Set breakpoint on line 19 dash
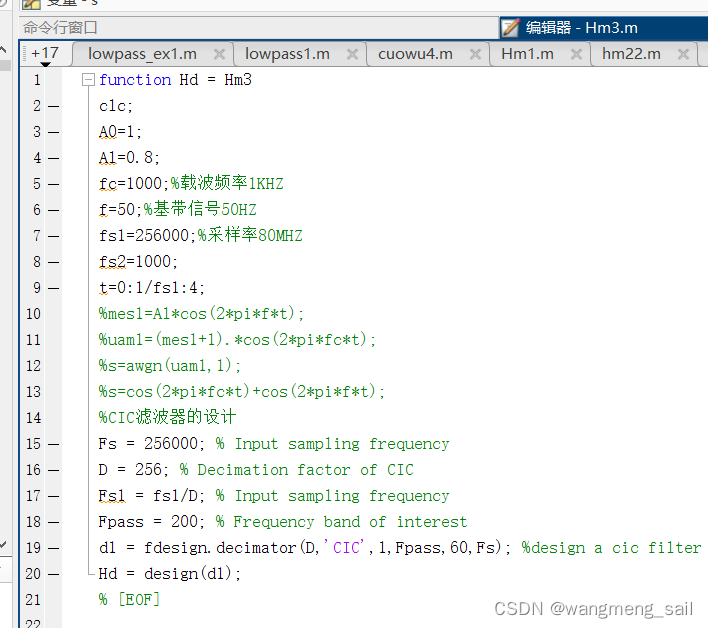The image size is (708, 628). [53, 548]
